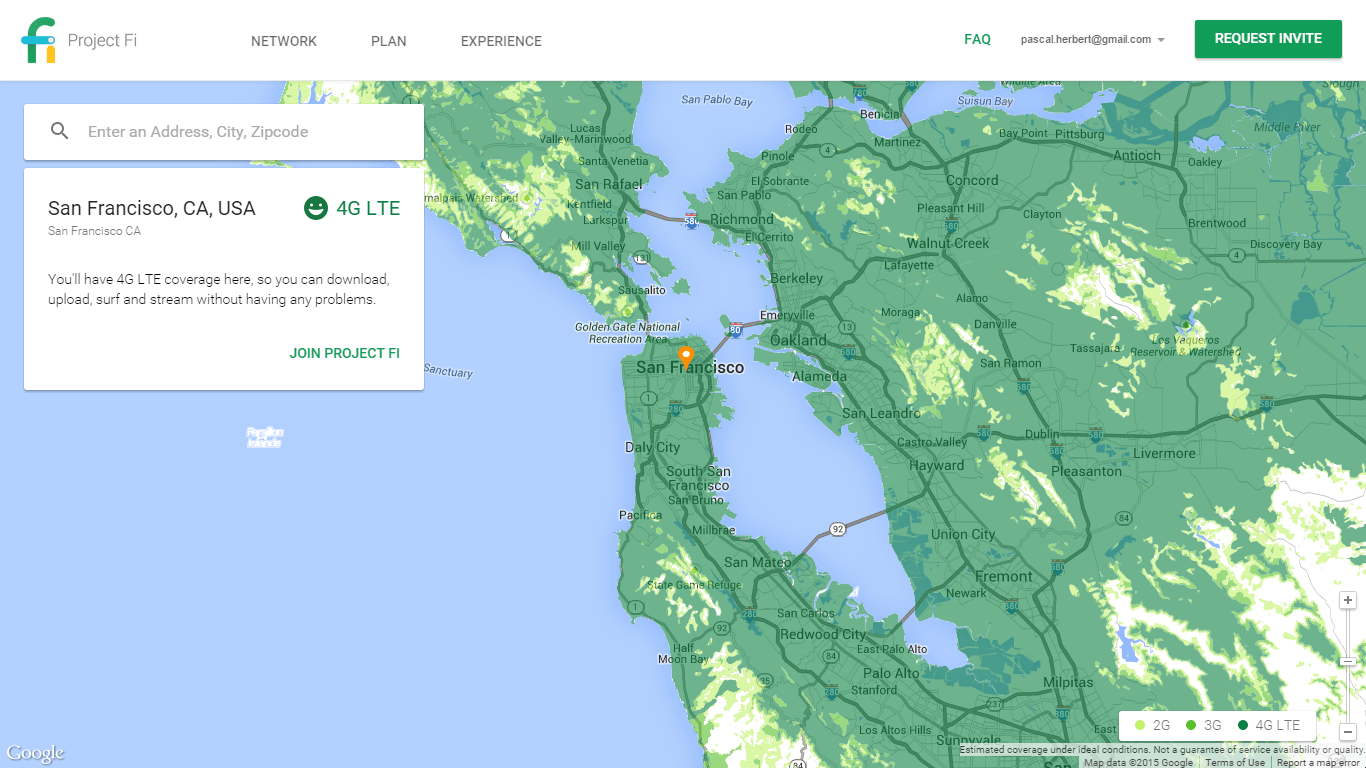Open the pascal.herbert@gmail.com account dropdown
The image size is (1366, 768).
click(1092, 40)
